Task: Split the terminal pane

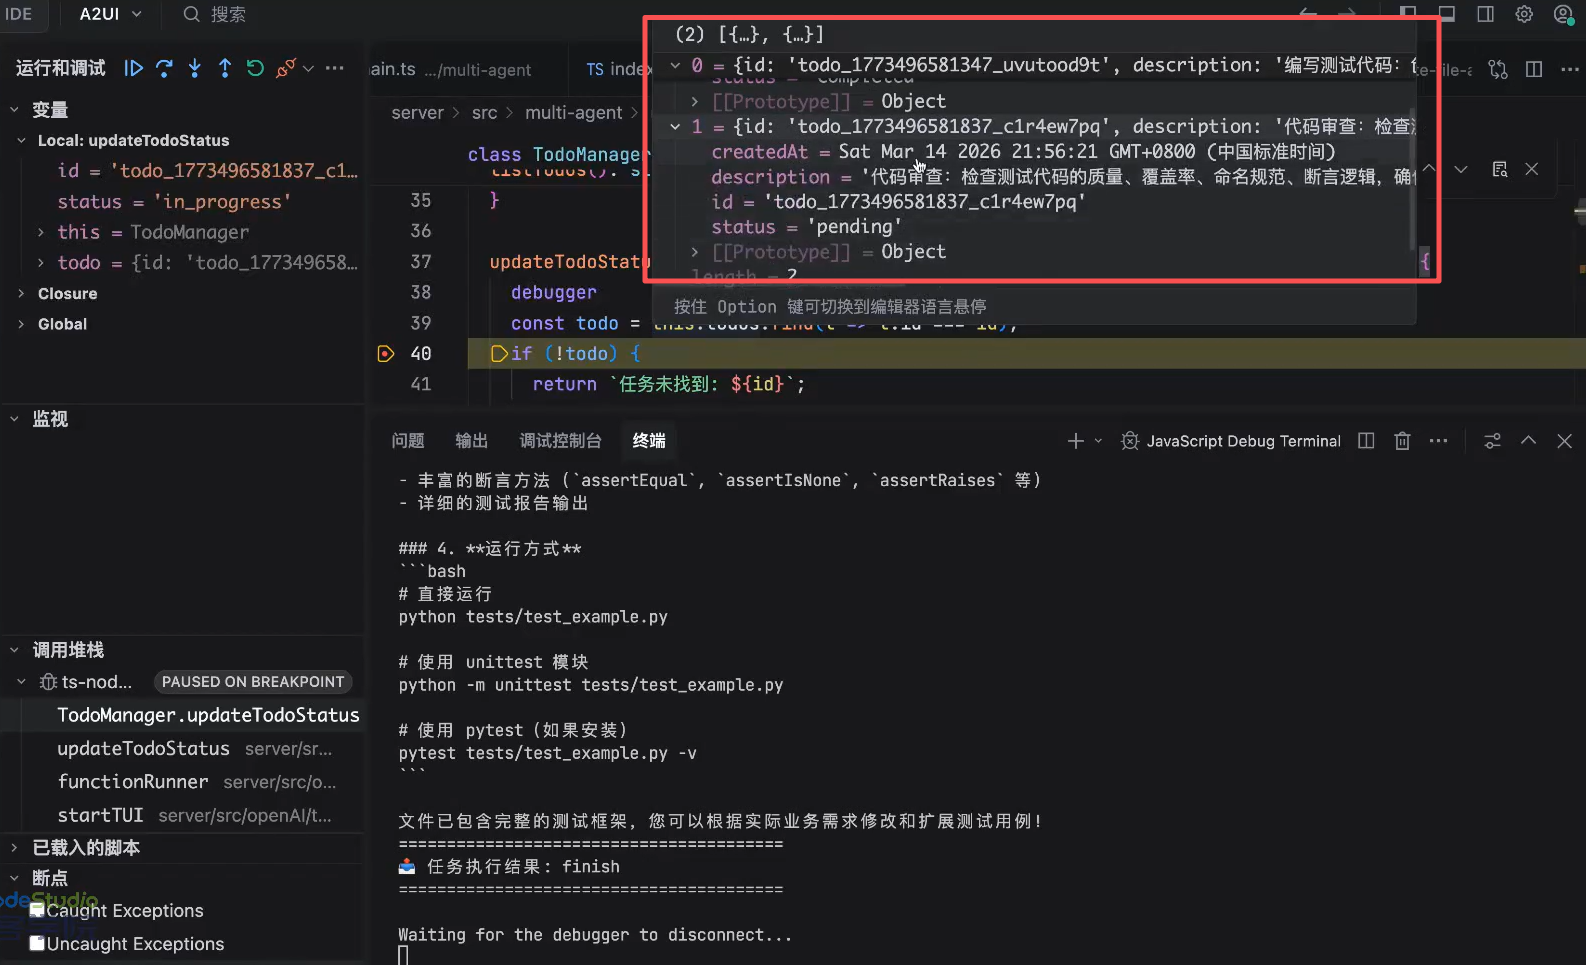Action: (x=1366, y=441)
